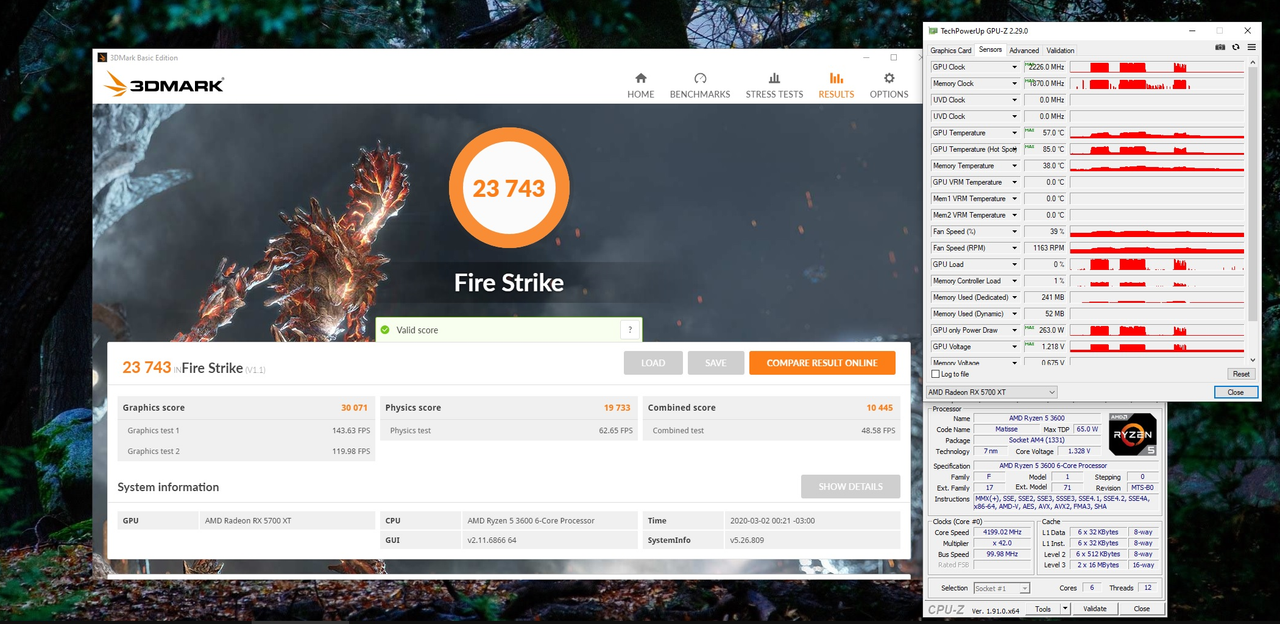1280x624 pixels.
Task: Switch to the Validation tab in GPU-Z
Action: point(1060,50)
